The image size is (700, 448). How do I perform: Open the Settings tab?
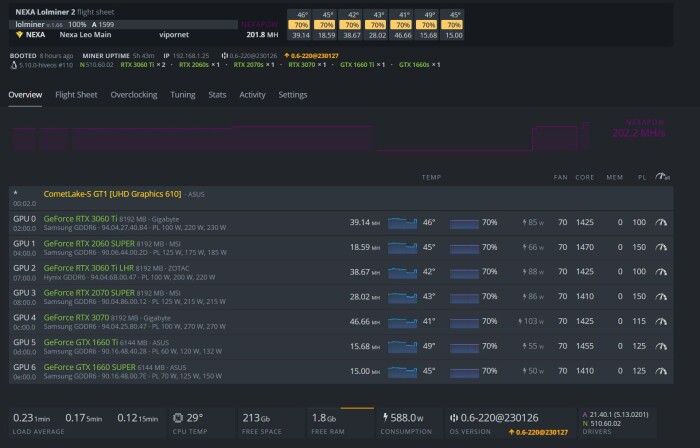point(292,95)
